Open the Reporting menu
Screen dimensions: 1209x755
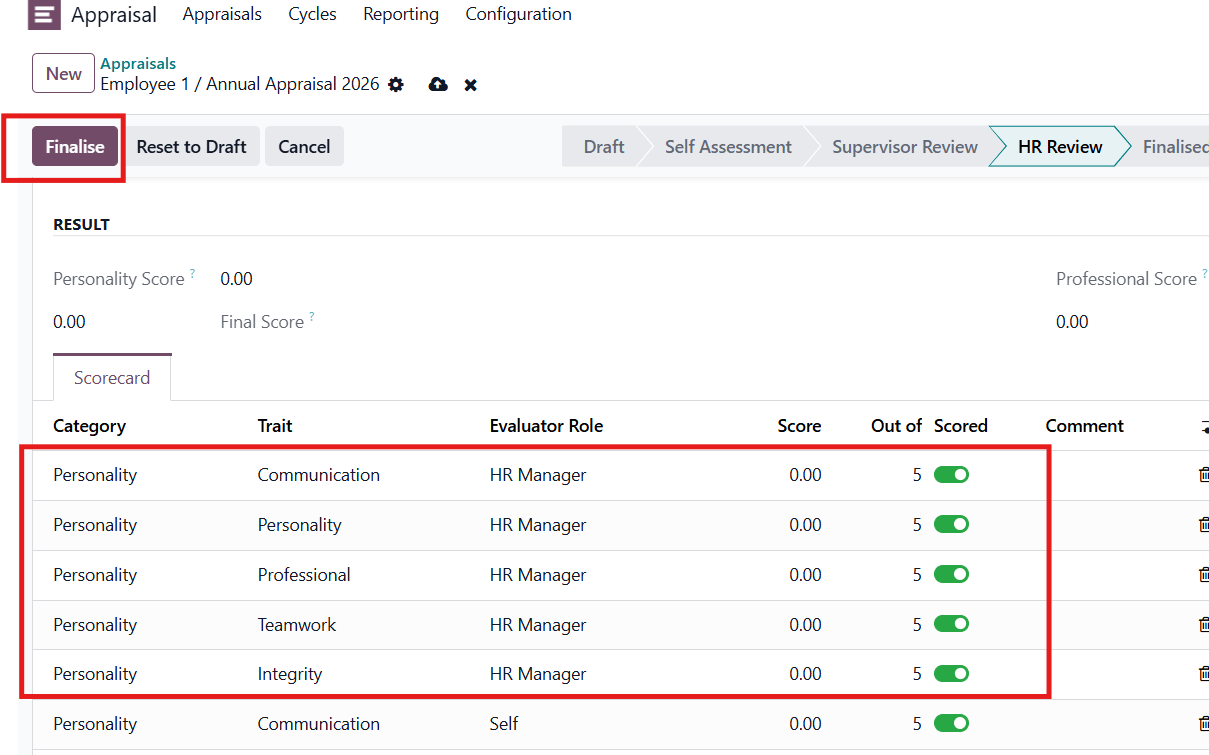tap(401, 14)
